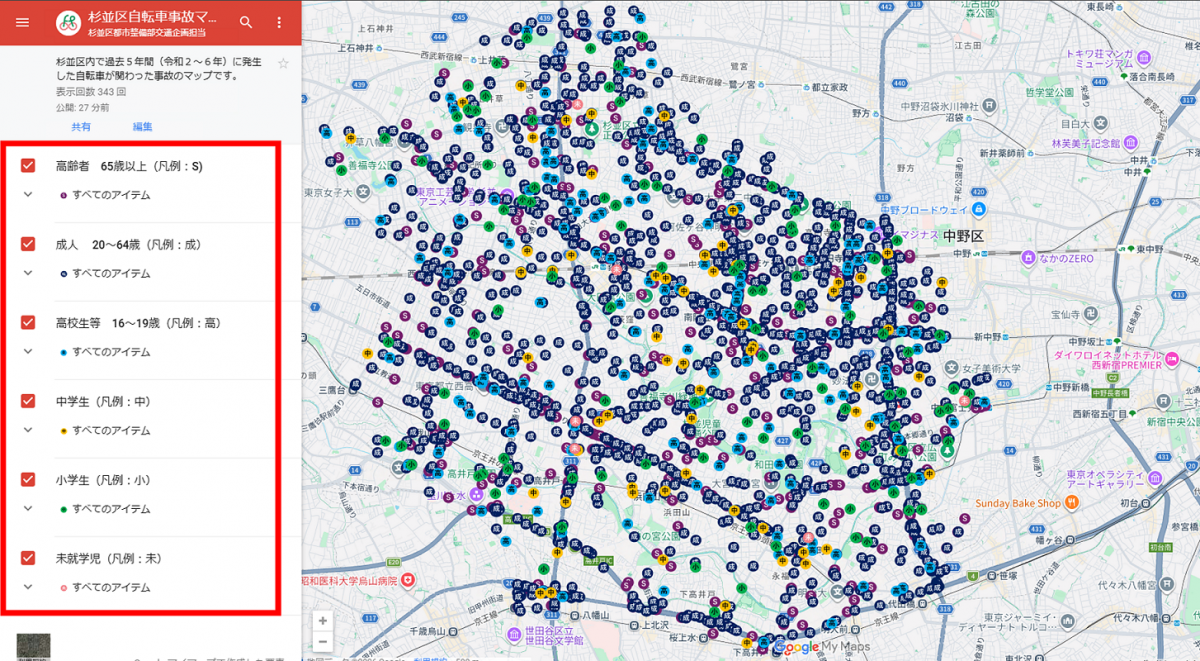Click the search magnifier icon in the header
This screenshot has width=1200, height=661.
click(246, 22)
